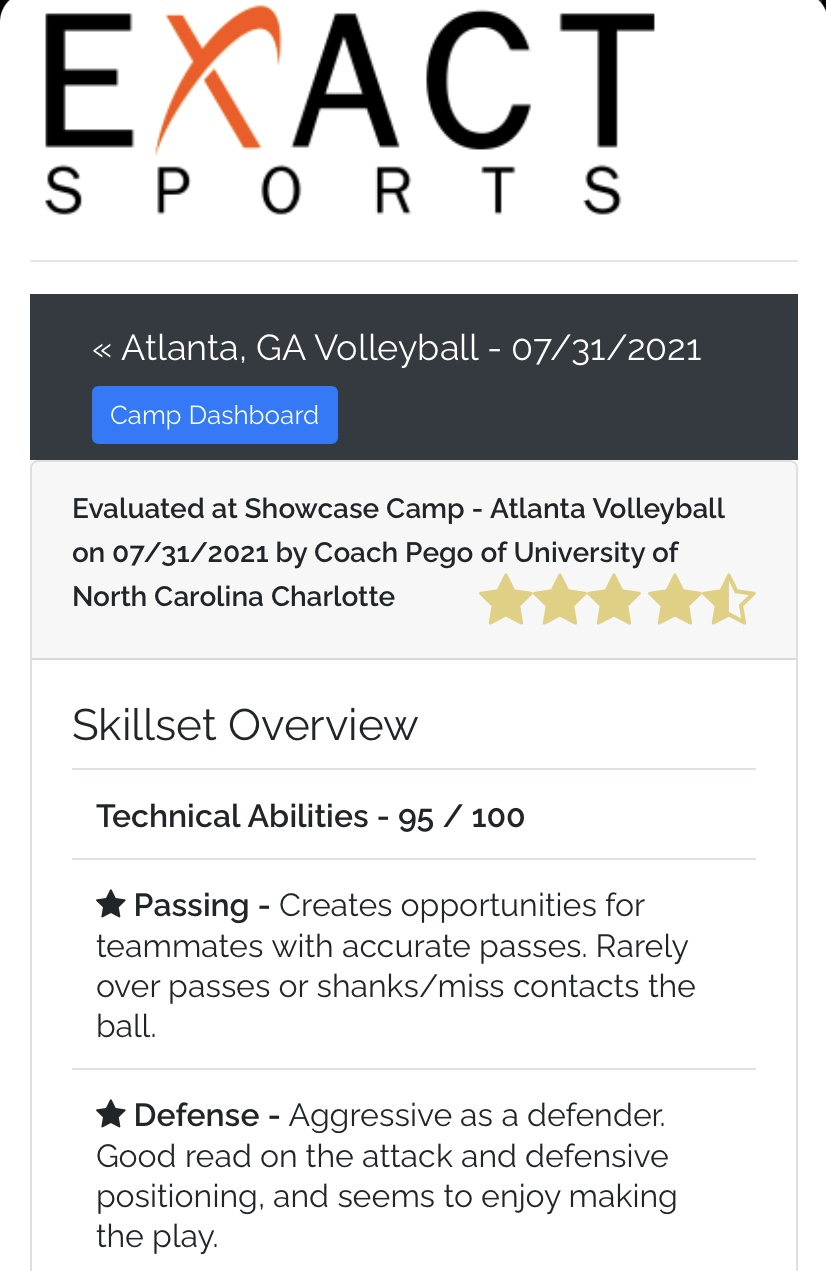The width and height of the screenshot is (826, 1271).
Task: Click the SPORTS text under logo
Action: coord(335,190)
